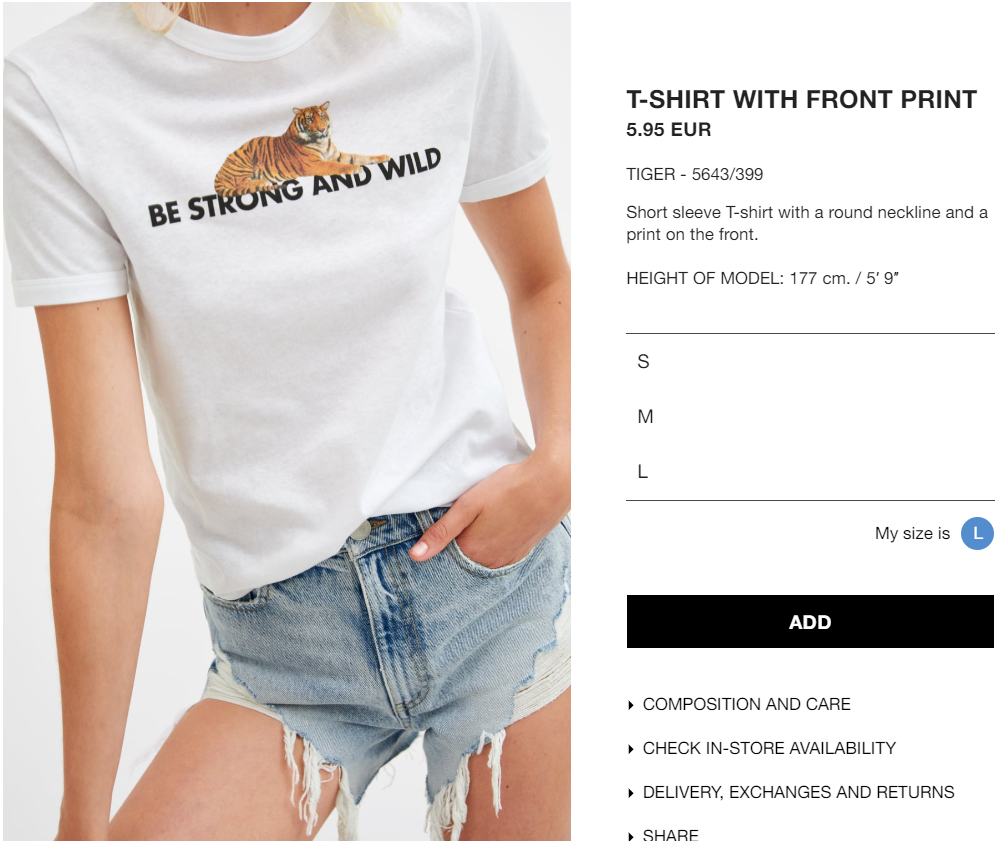
Task: Click the tiger print on the shirt photo
Action: click(300, 147)
